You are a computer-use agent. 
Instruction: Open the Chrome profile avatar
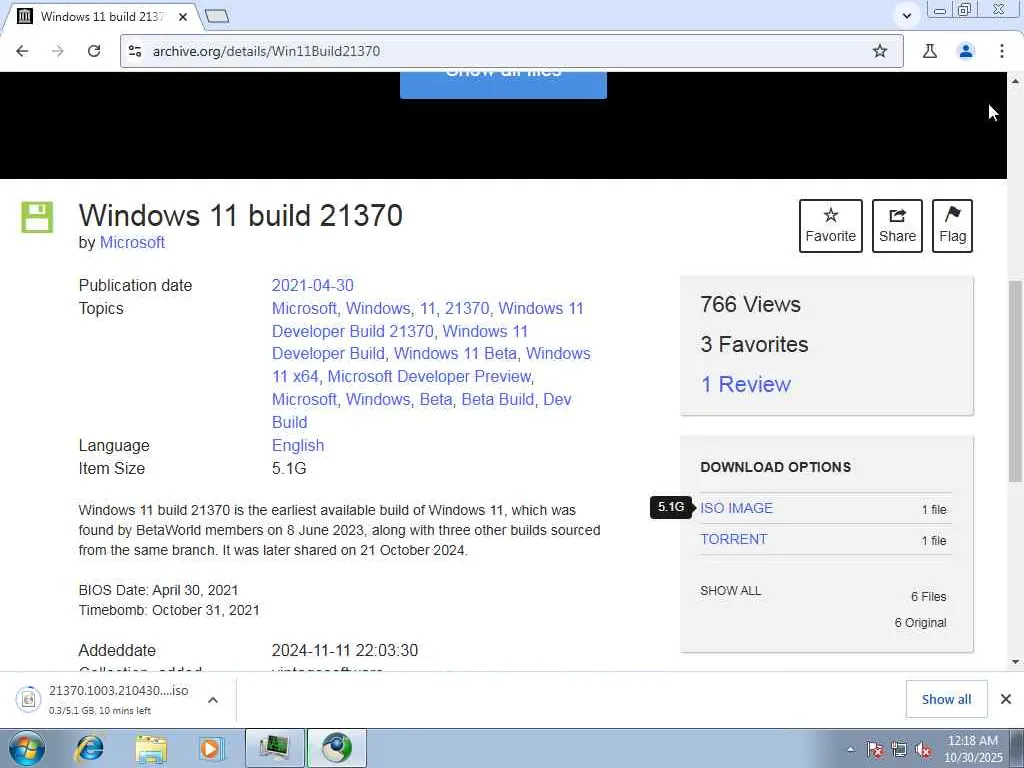966,51
